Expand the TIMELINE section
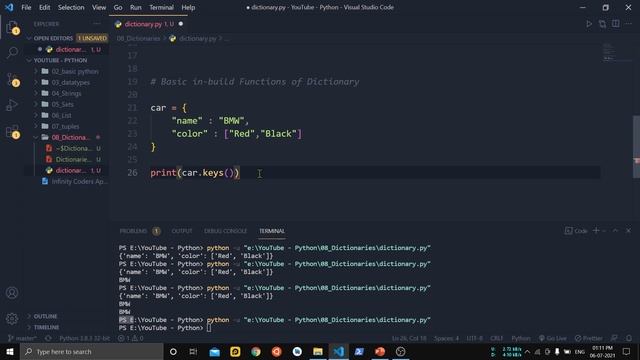This screenshot has width=640, height=360. tap(46, 327)
